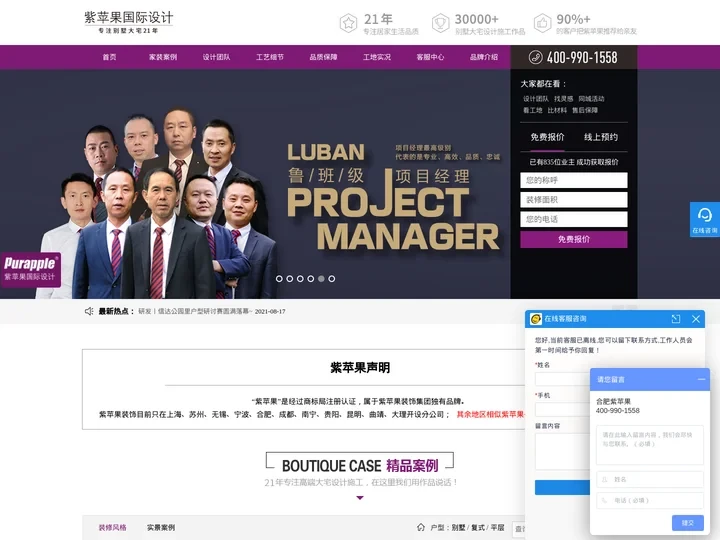Image resolution: width=720 pixels, height=540 pixels.
Task: Select the fourth banner carousel dot
Action: click(311, 279)
